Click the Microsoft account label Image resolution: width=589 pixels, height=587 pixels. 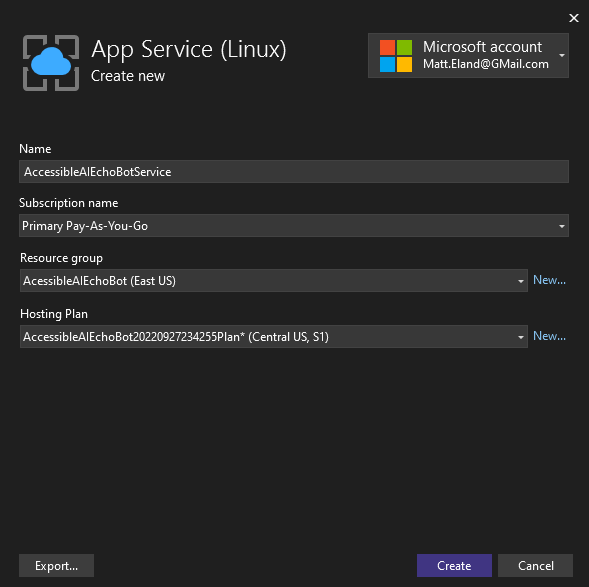pyautogui.click(x=482, y=47)
